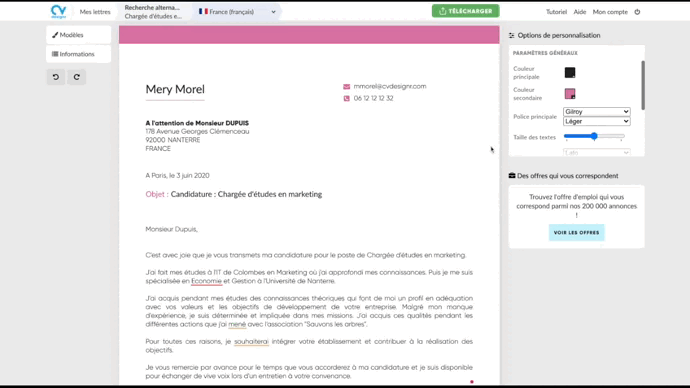Click the options panel scrollbar
The width and height of the screenshot is (690, 388).
643,85
